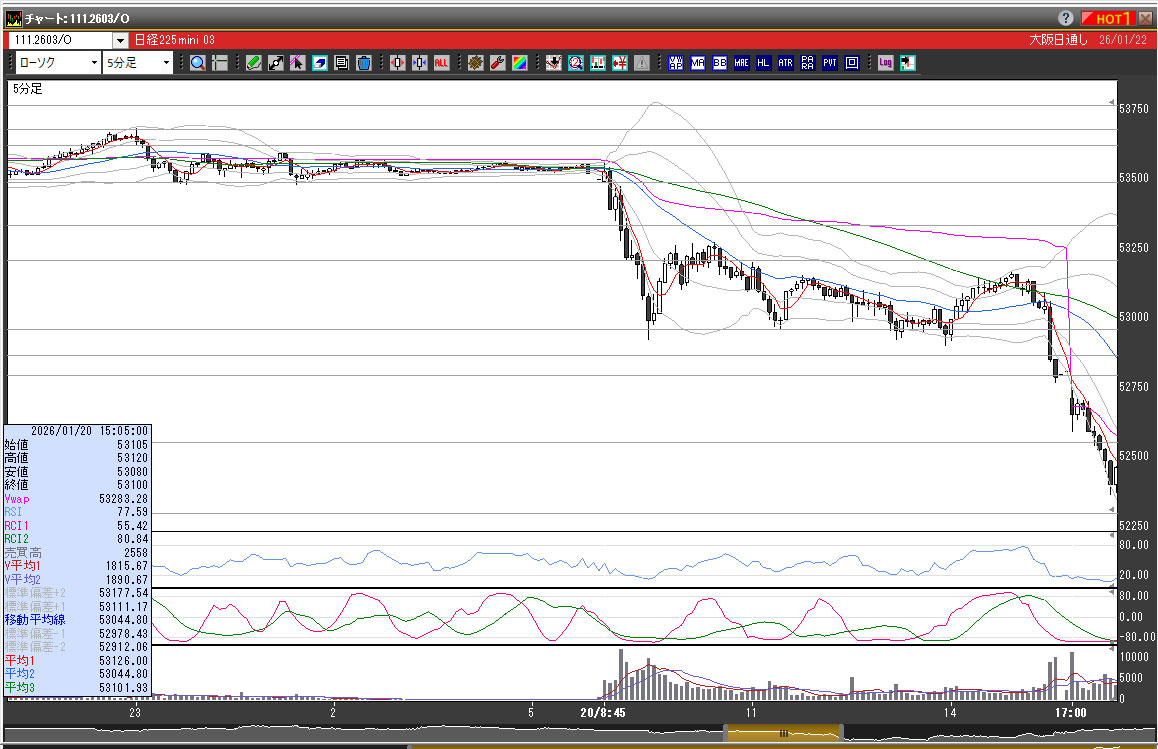Click the trash can delete icon

[364, 63]
